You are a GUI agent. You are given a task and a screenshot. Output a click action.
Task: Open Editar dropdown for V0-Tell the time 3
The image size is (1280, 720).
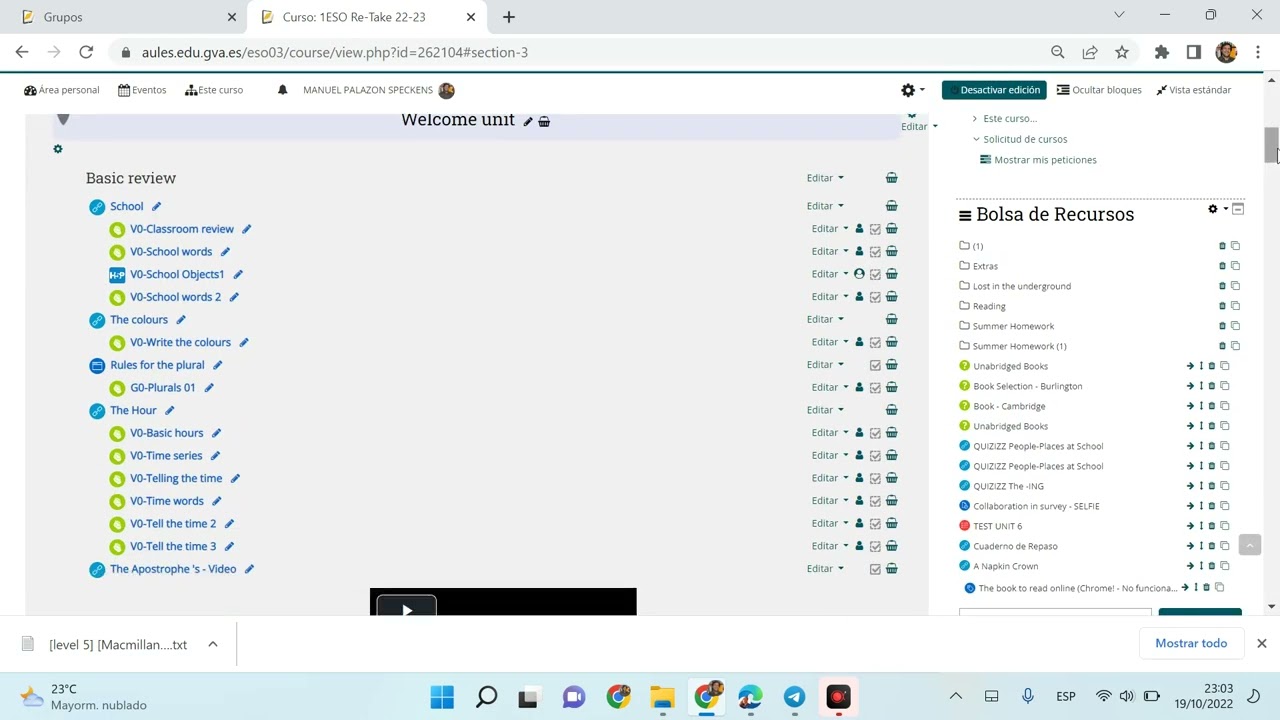(830, 546)
